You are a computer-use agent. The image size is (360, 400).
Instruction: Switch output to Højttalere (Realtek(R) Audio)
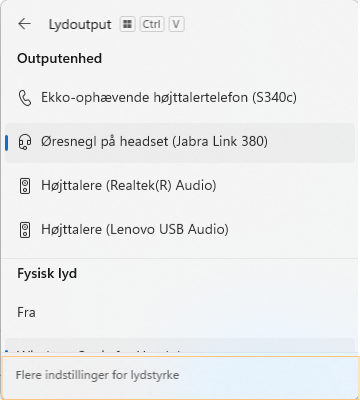tap(180, 186)
